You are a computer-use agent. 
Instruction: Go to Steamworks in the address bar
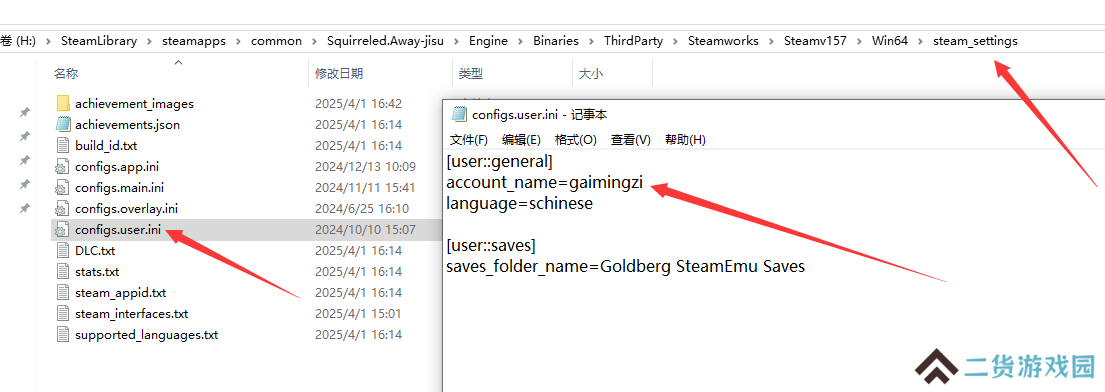tap(723, 41)
